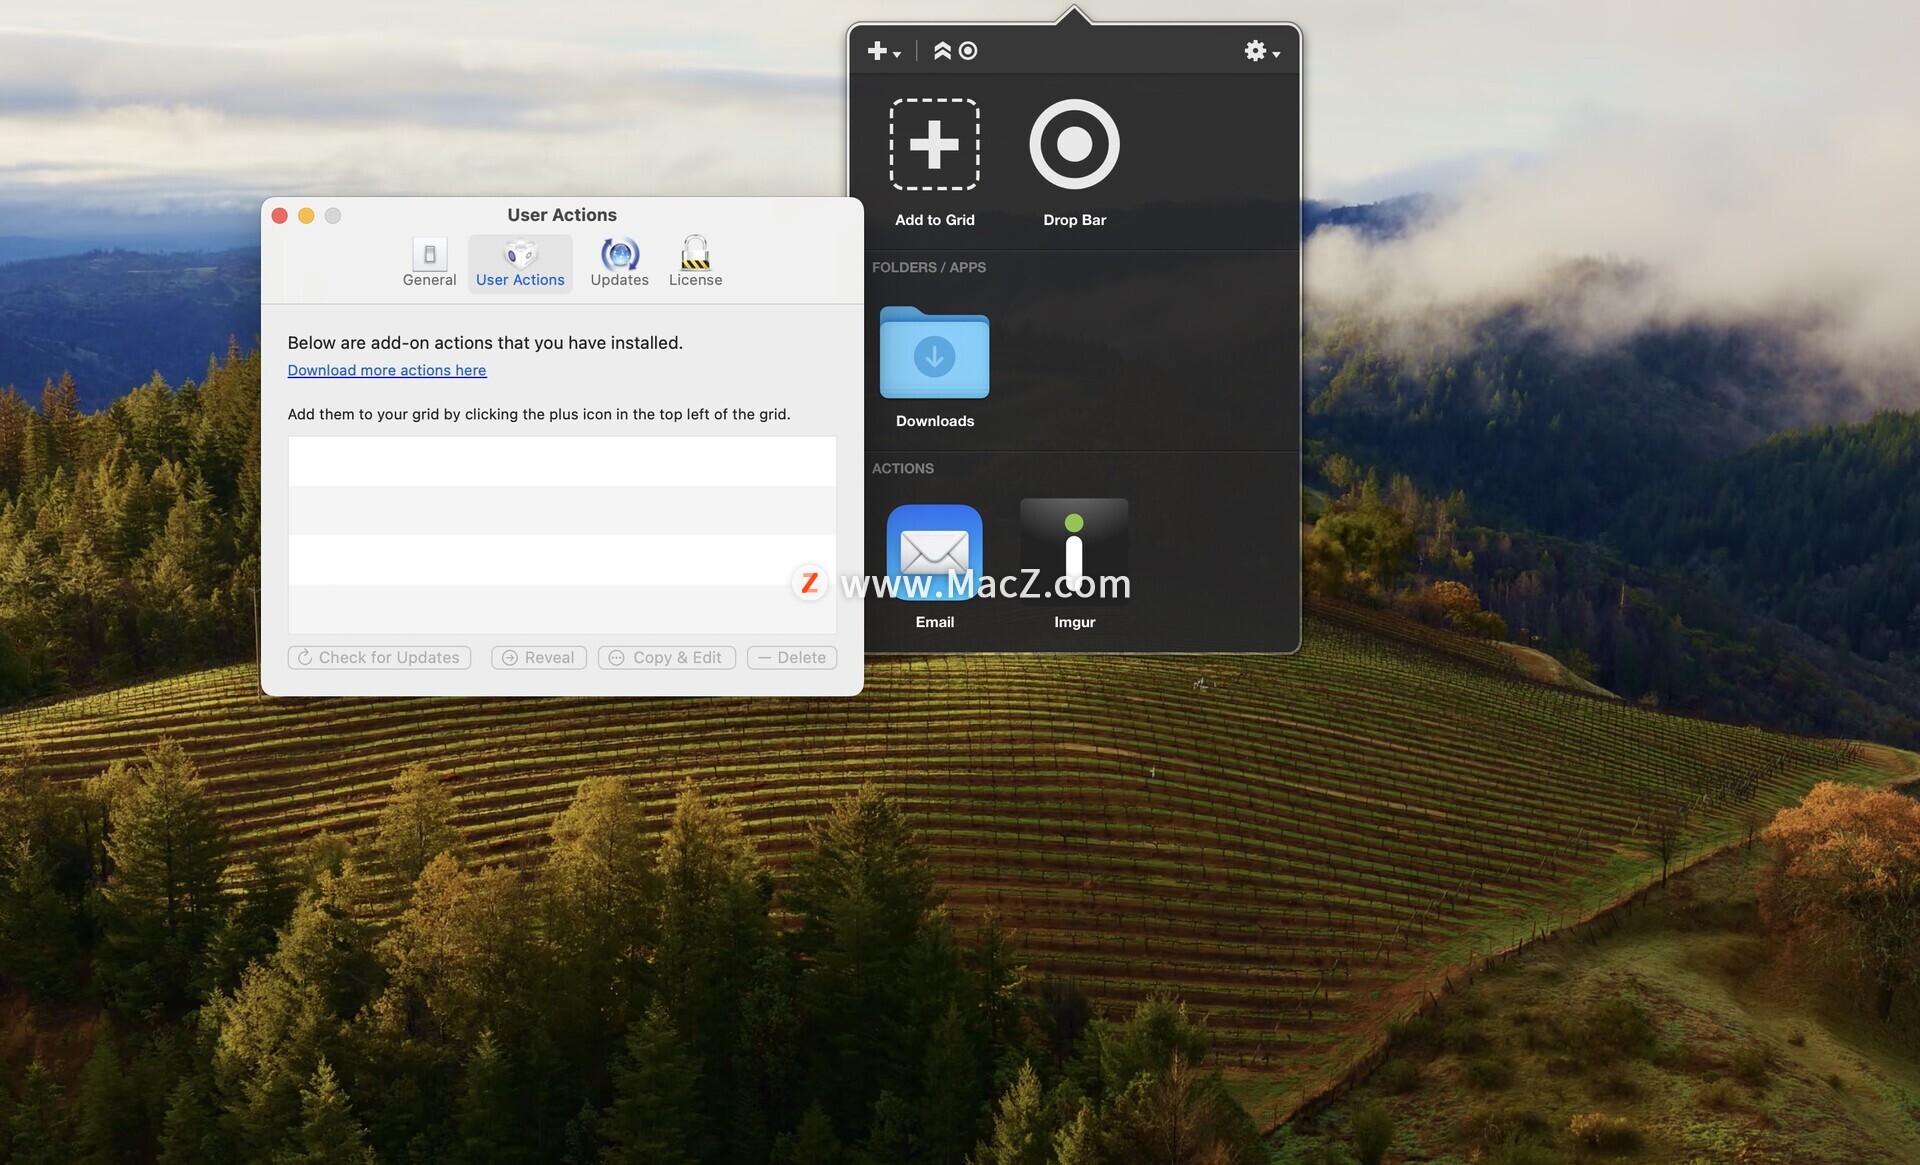Image resolution: width=1920 pixels, height=1165 pixels.
Task: Click the Check for Updates button
Action: [379, 658]
